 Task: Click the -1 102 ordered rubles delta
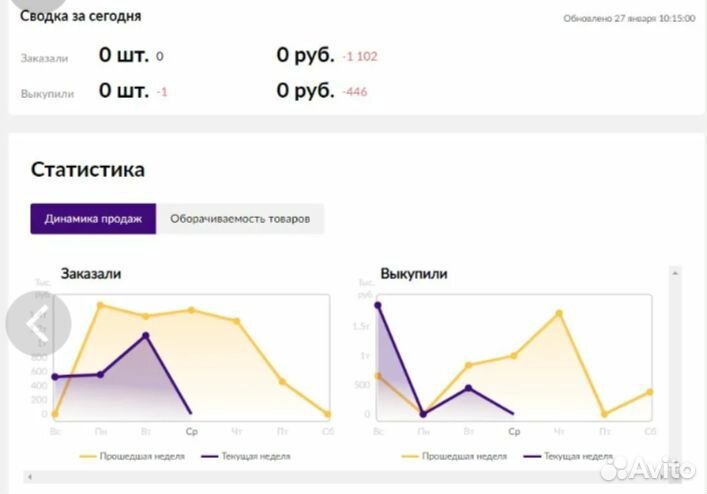[x=360, y=56]
